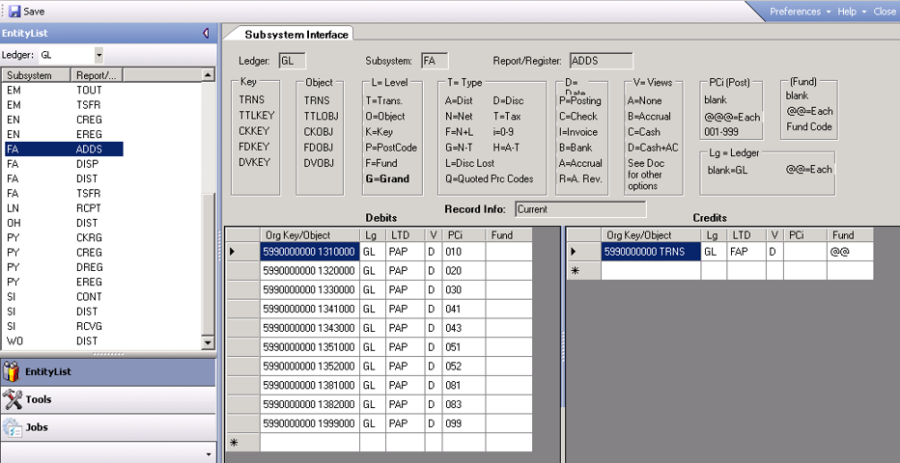Click the EntityList navigation icon
Image resolution: width=900 pixels, height=463 pixels.
12,372
